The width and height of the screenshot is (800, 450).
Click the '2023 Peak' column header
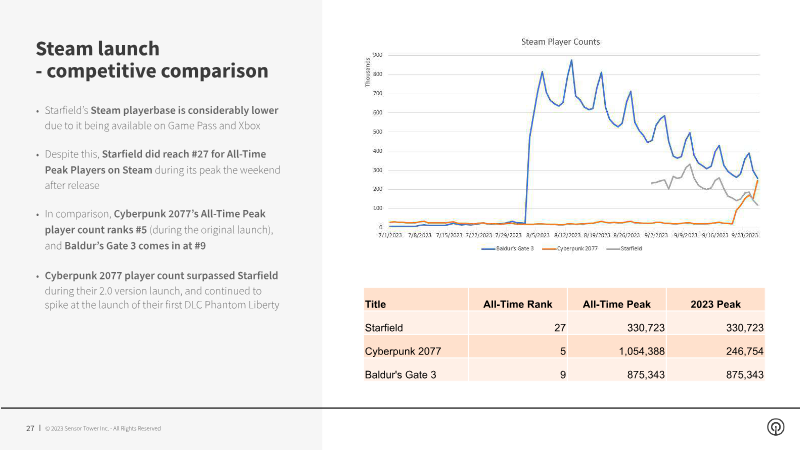(714, 304)
